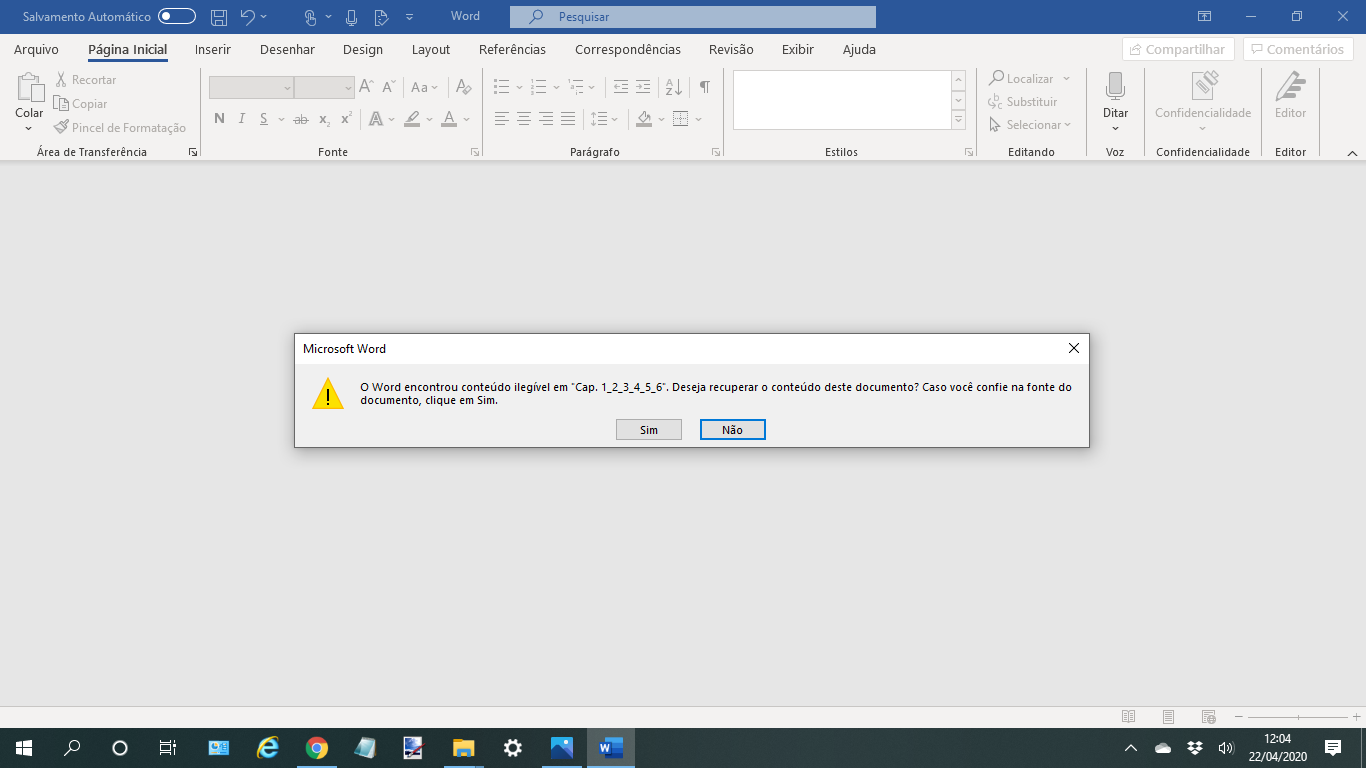Screen dimensions: 1366x768
Task: Click the increase indent icon
Action: coord(643,87)
